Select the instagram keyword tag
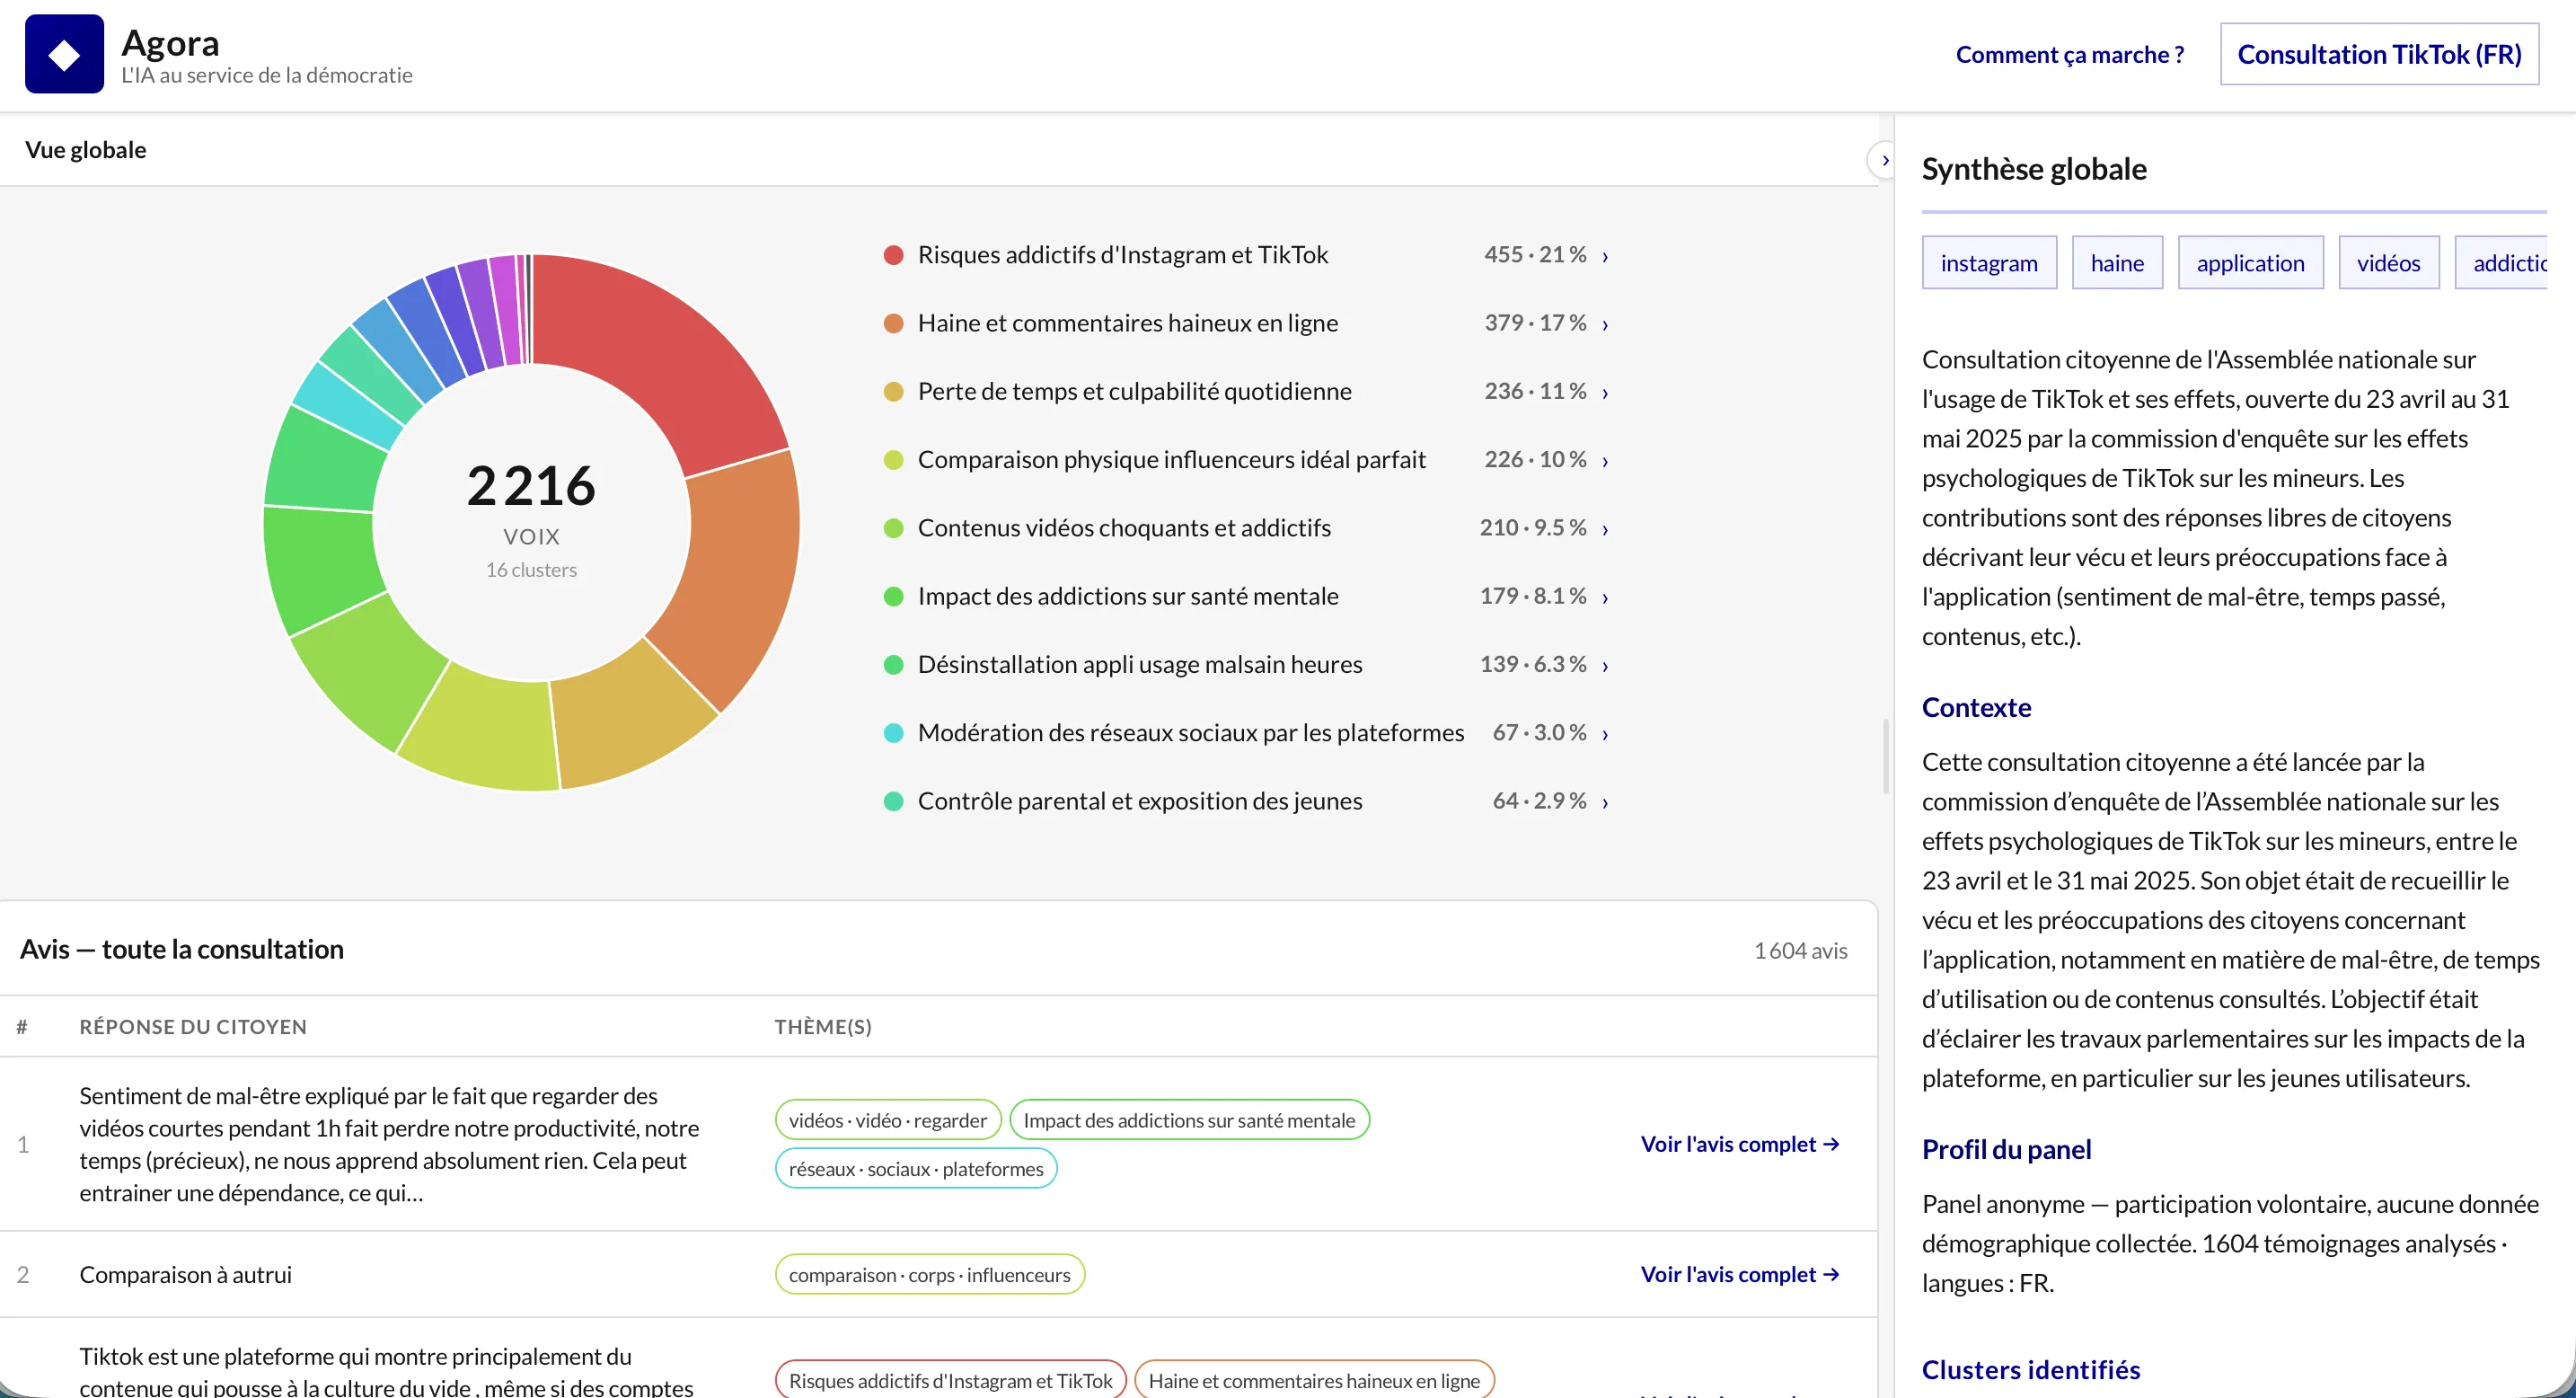This screenshot has width=2576, height=1398. (1989, 263)
